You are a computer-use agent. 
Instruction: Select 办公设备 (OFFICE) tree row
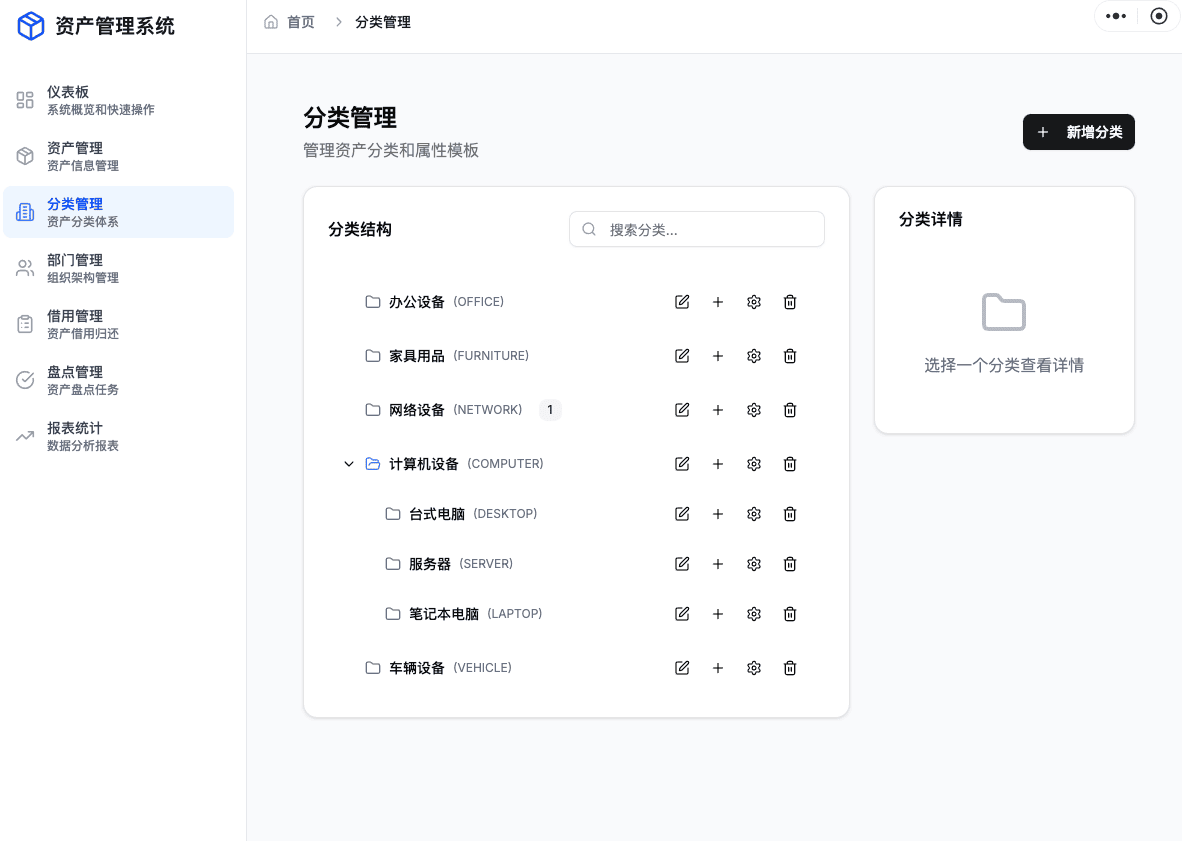(x=576, y=302)
